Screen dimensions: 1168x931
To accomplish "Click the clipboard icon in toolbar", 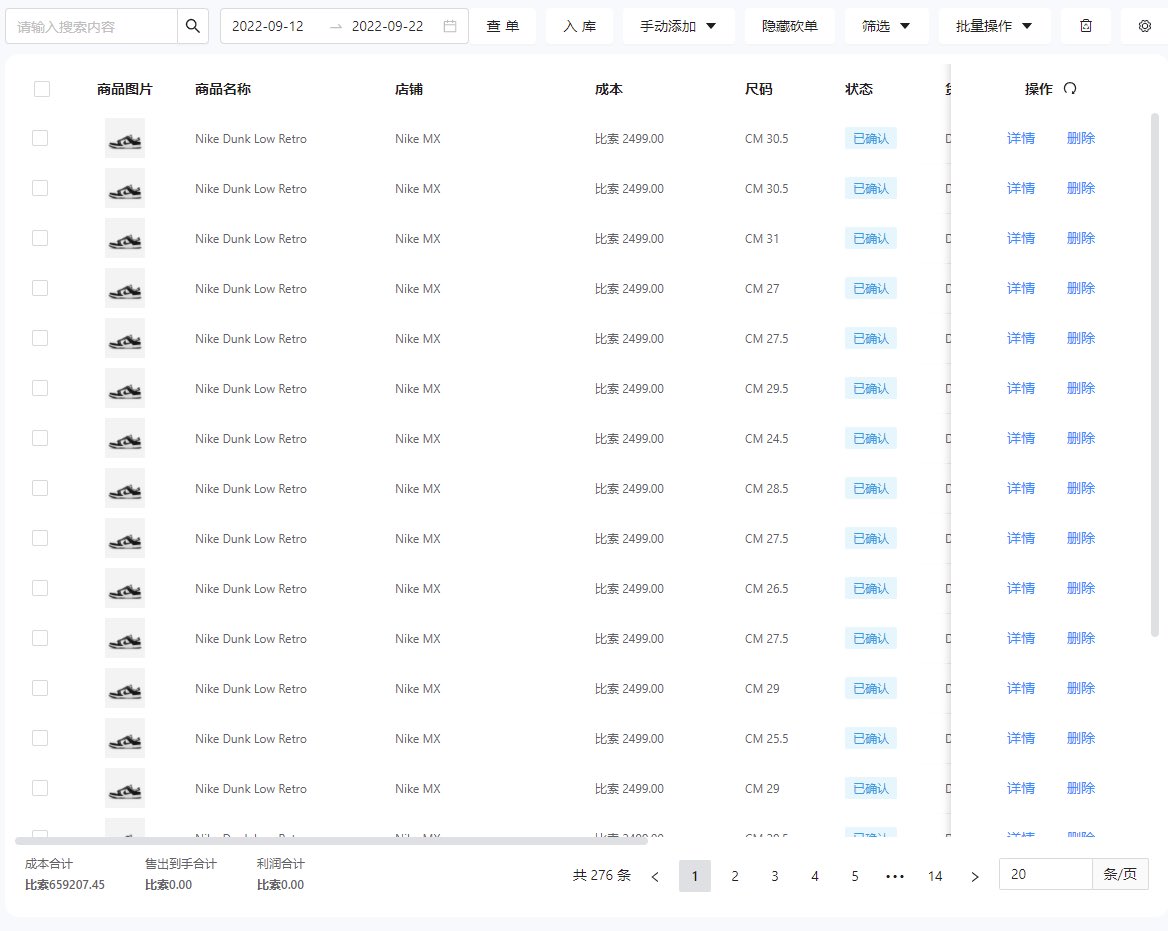I will (1086, 26).
